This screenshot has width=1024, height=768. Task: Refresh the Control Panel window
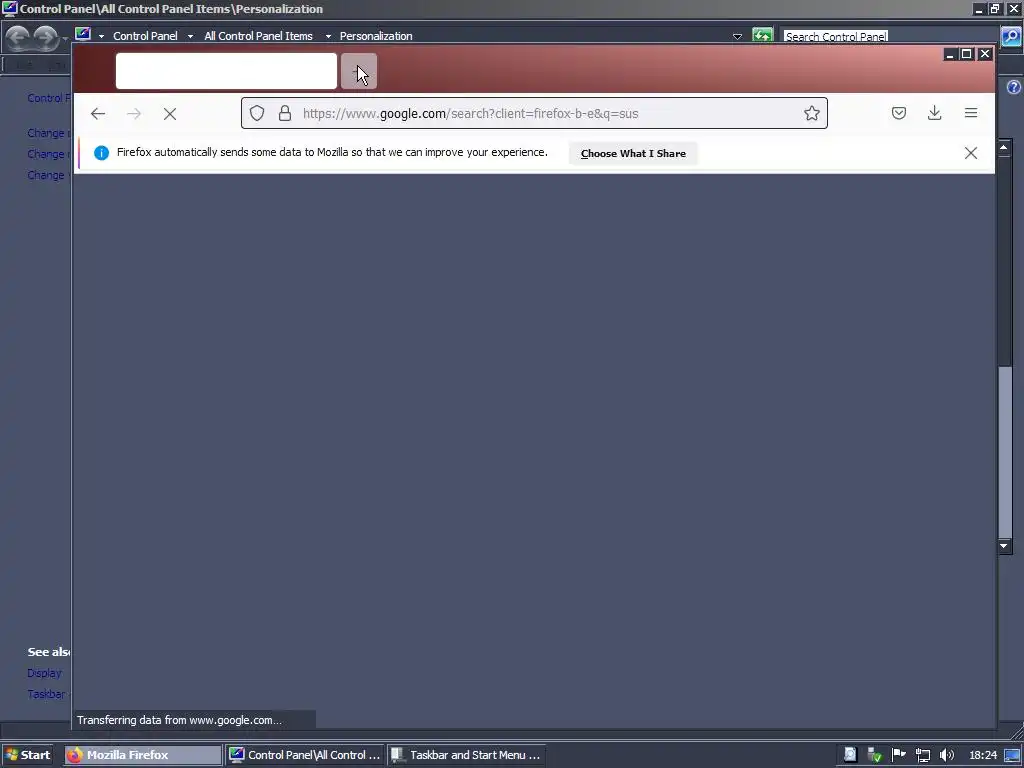click(x=762, y=35)
